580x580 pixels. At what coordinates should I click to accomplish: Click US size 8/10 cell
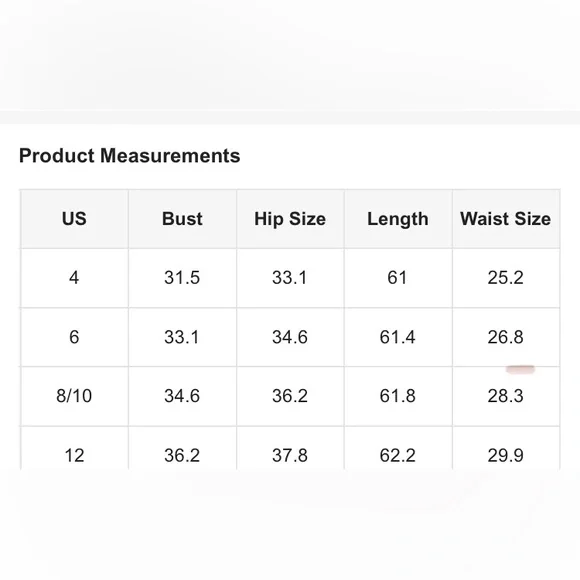click(74, 396)
